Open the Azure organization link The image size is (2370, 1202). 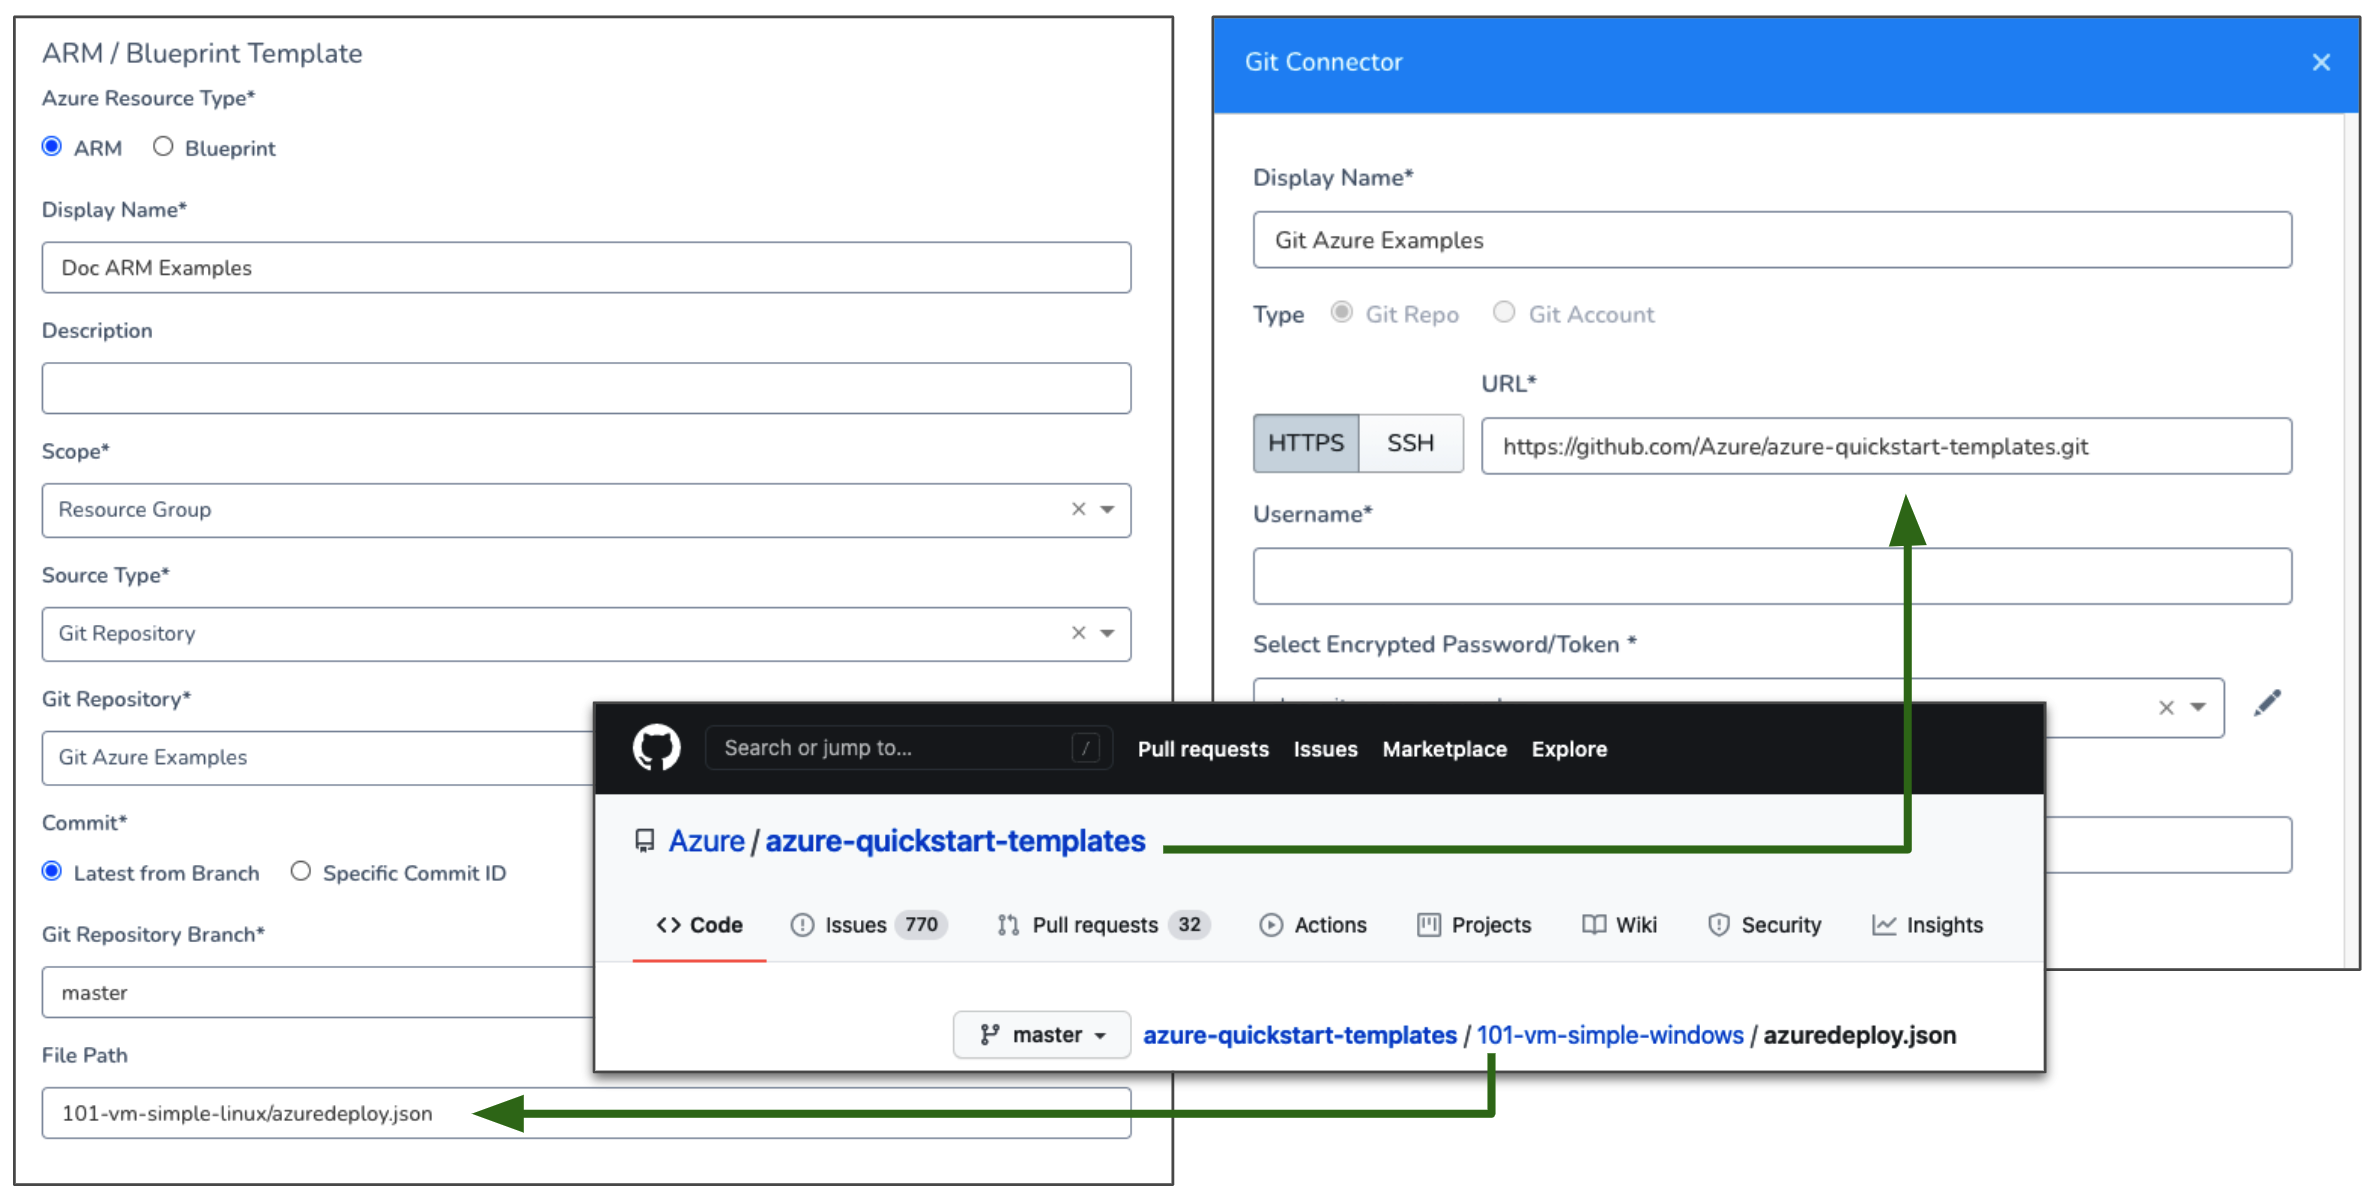pyautogui.click(x=706, y=841)
